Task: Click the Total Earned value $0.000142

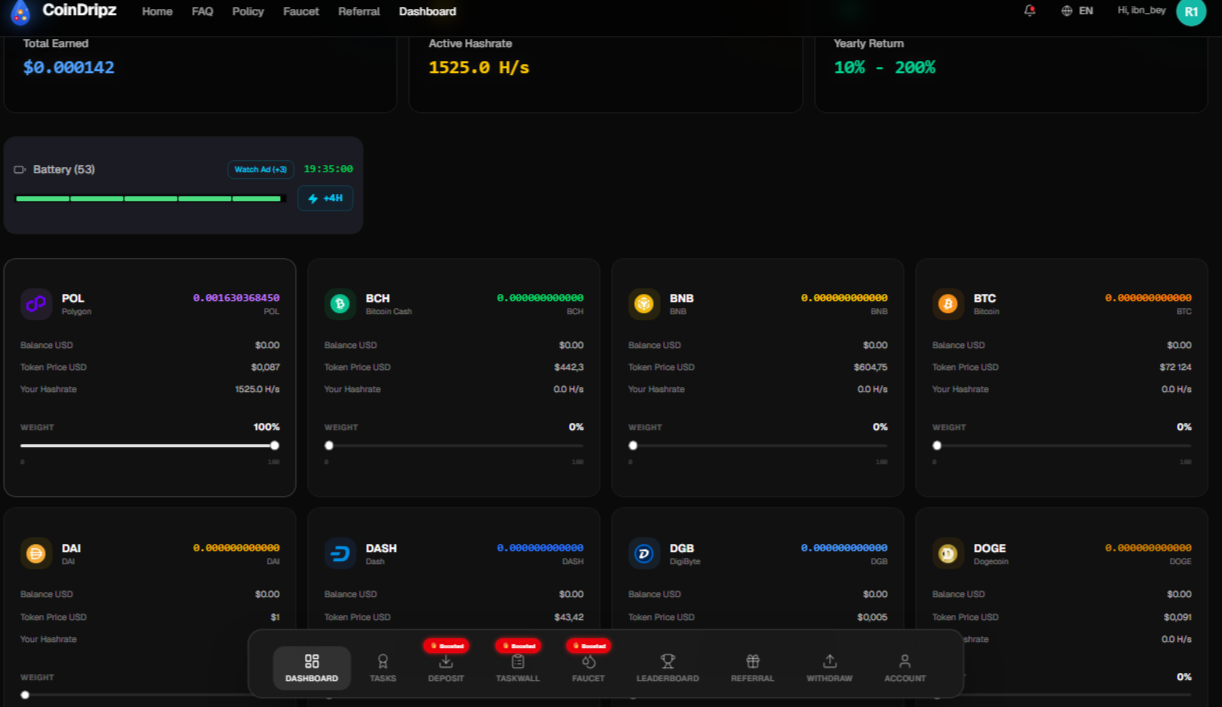Action: (x=69, y=68)
